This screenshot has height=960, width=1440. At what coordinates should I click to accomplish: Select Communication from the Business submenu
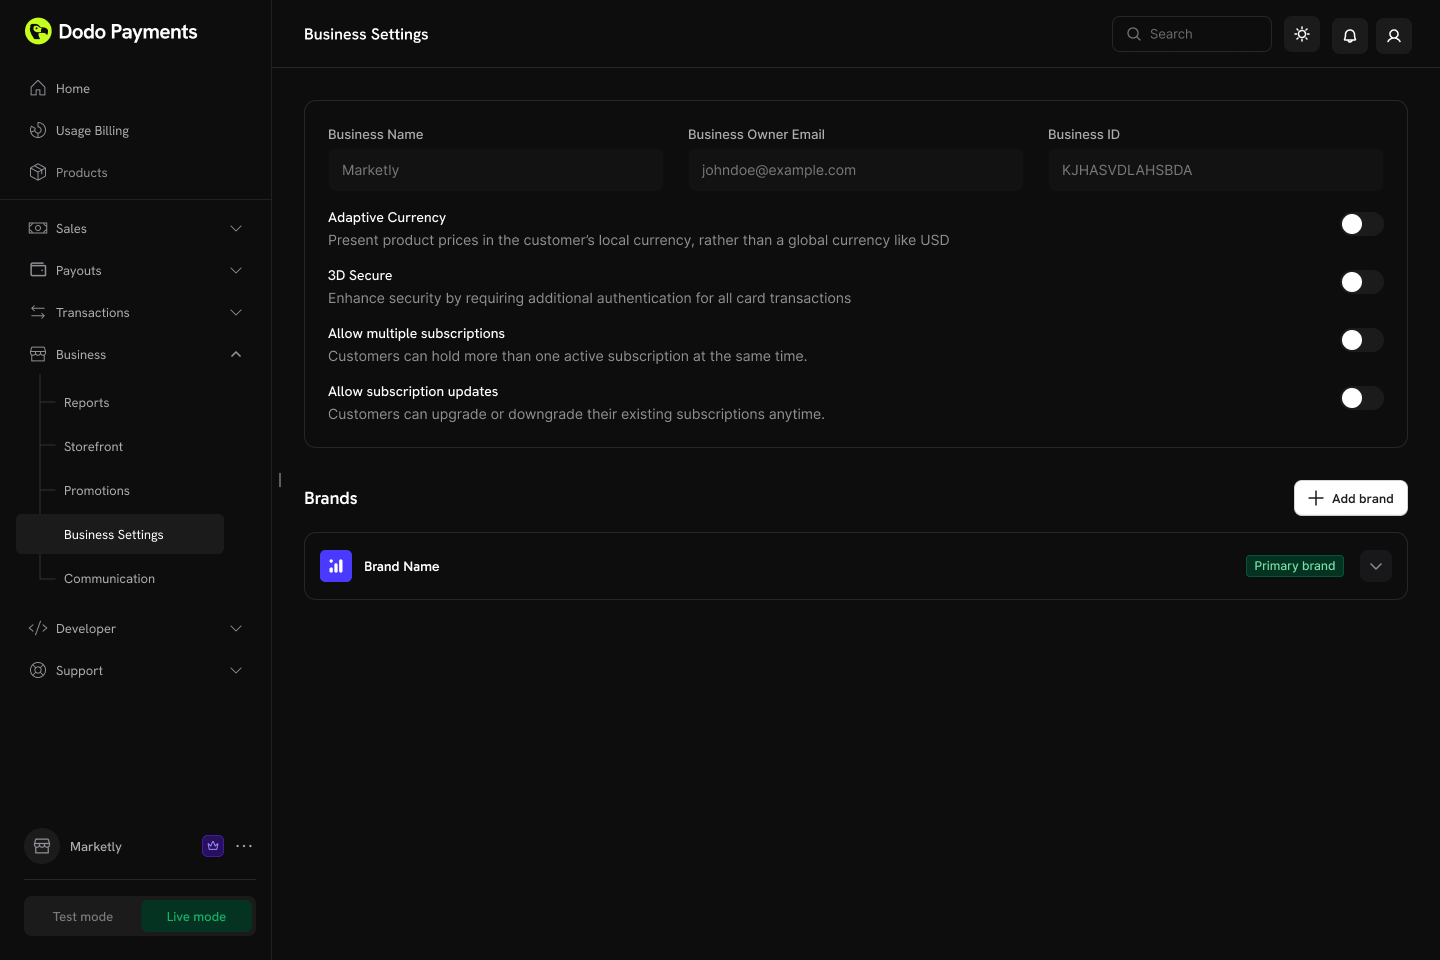point(109,578)
